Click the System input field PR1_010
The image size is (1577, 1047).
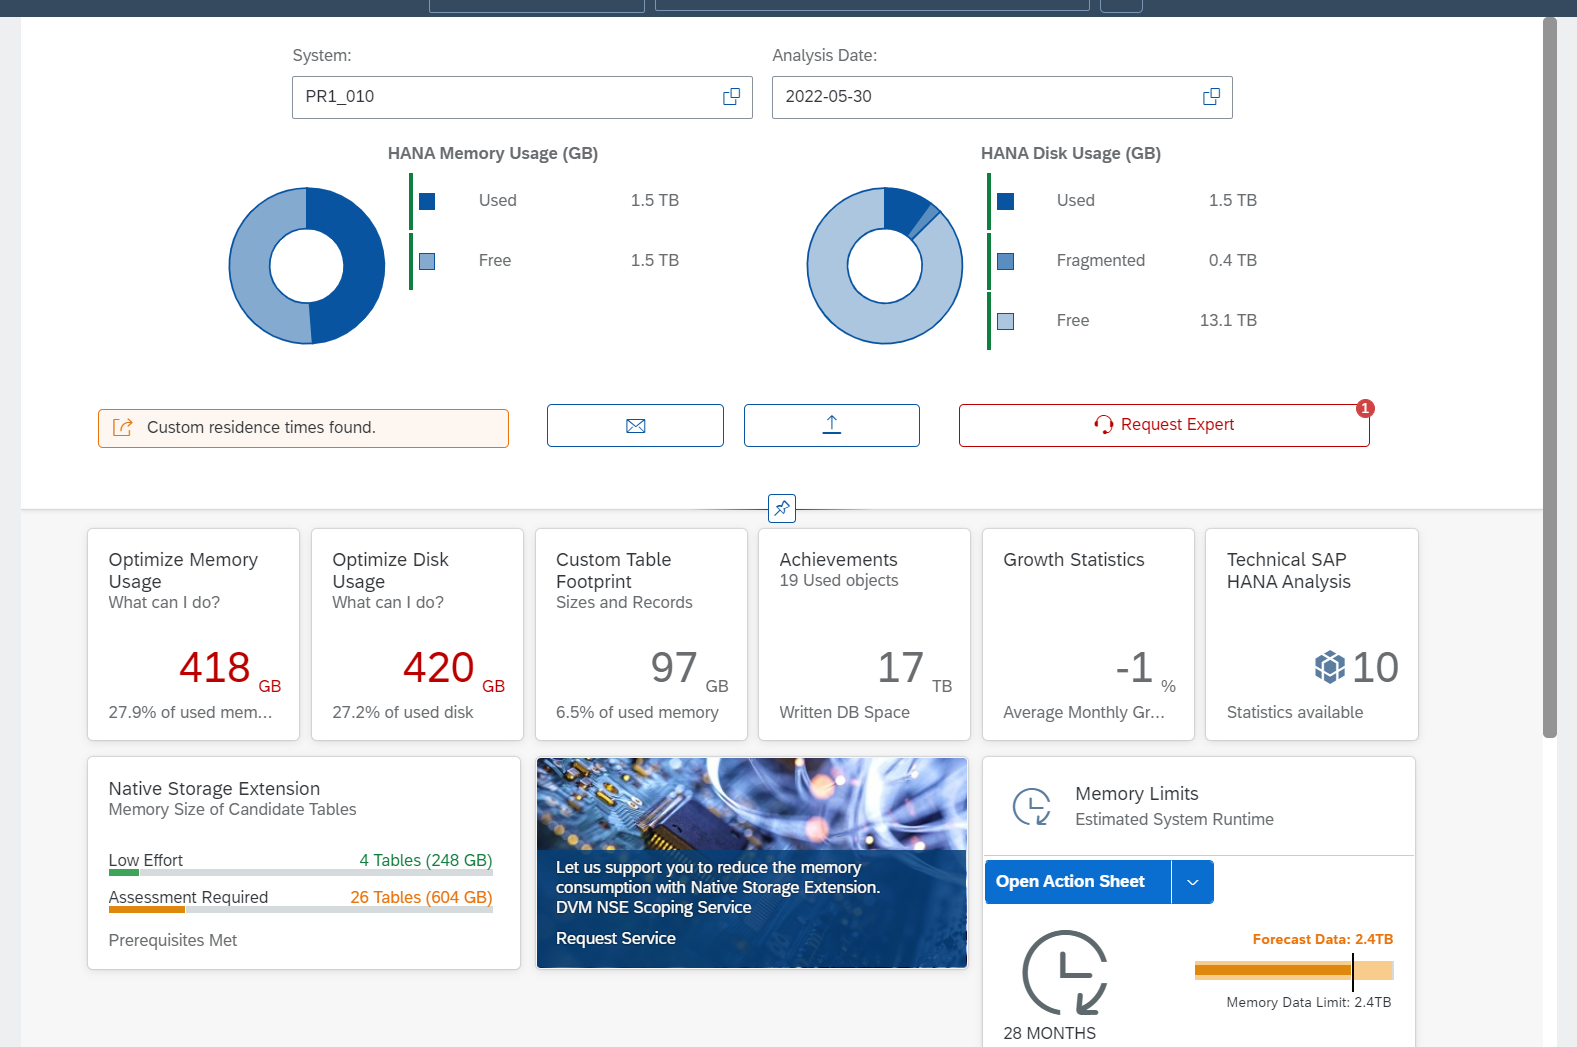click(x=505, y=97)
